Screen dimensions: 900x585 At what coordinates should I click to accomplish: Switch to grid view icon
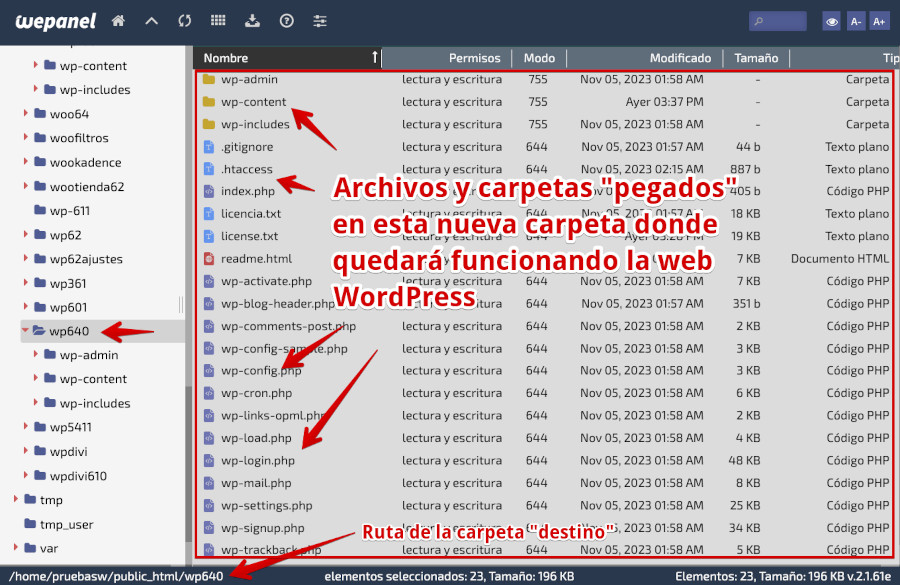(x=218, y=21)
